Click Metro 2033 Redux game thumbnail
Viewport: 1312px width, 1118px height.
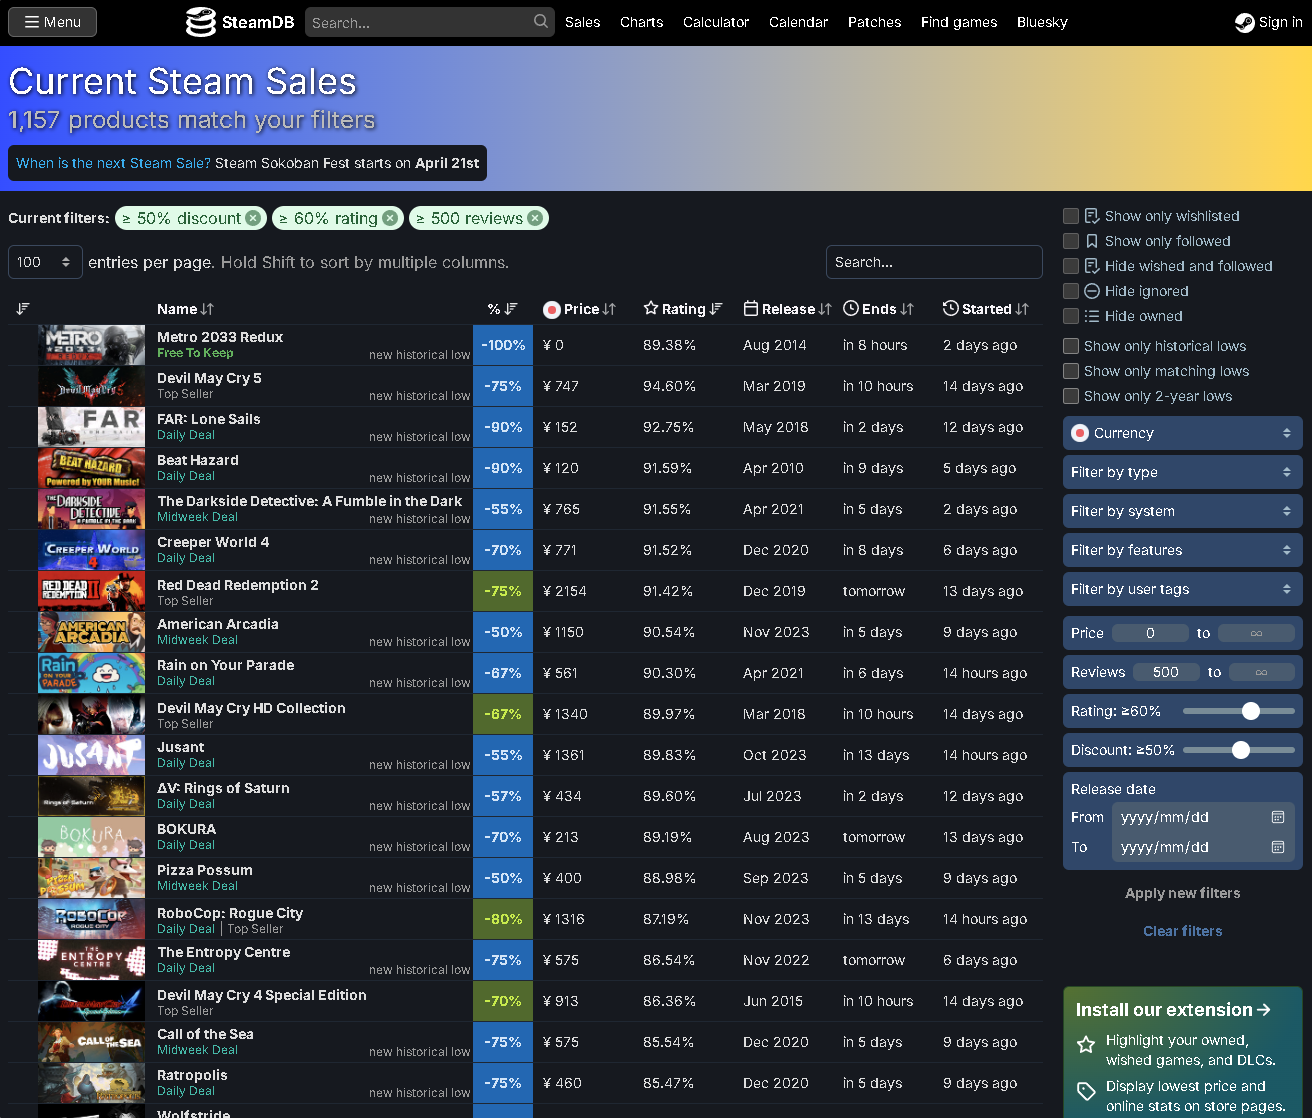91,345
